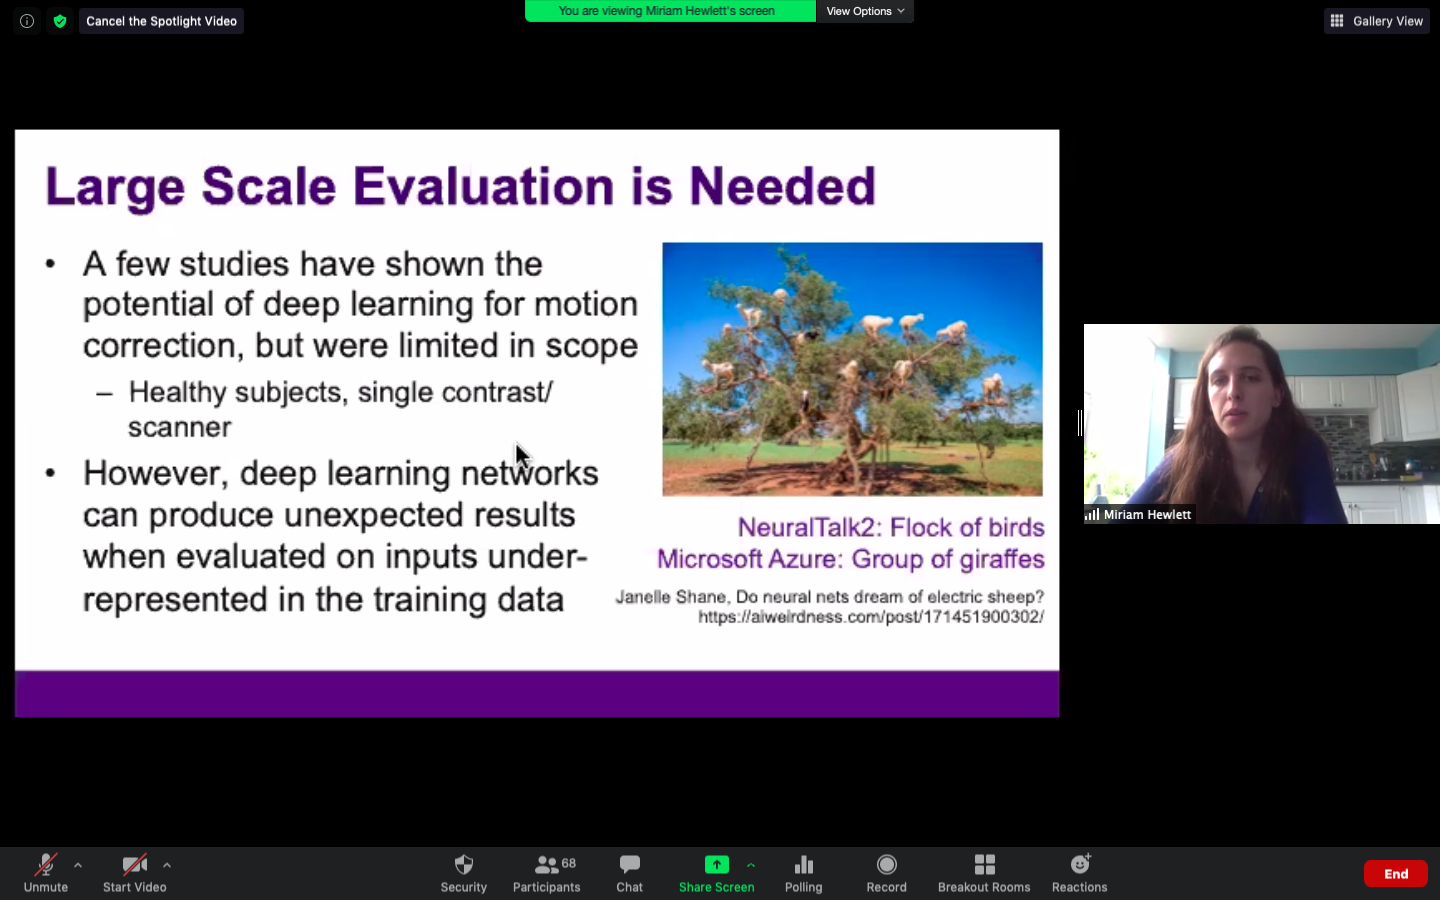Expand the share options arrow beside Share Screen
This screenshot has width=1440, height=900.
pyautogui.click(x=751, y=865)
